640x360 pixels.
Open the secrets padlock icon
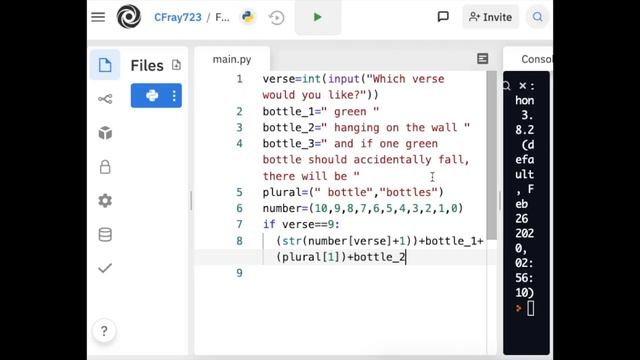point(105,167)
